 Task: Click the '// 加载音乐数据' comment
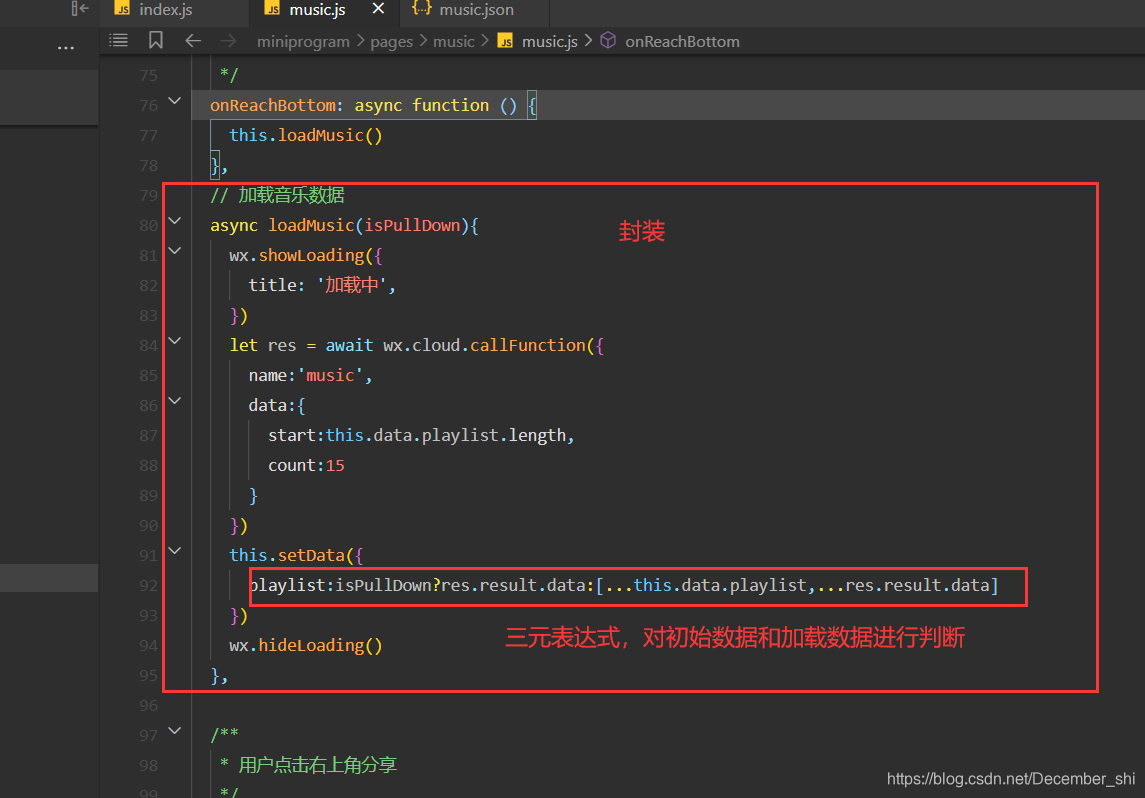coord(277,195)
